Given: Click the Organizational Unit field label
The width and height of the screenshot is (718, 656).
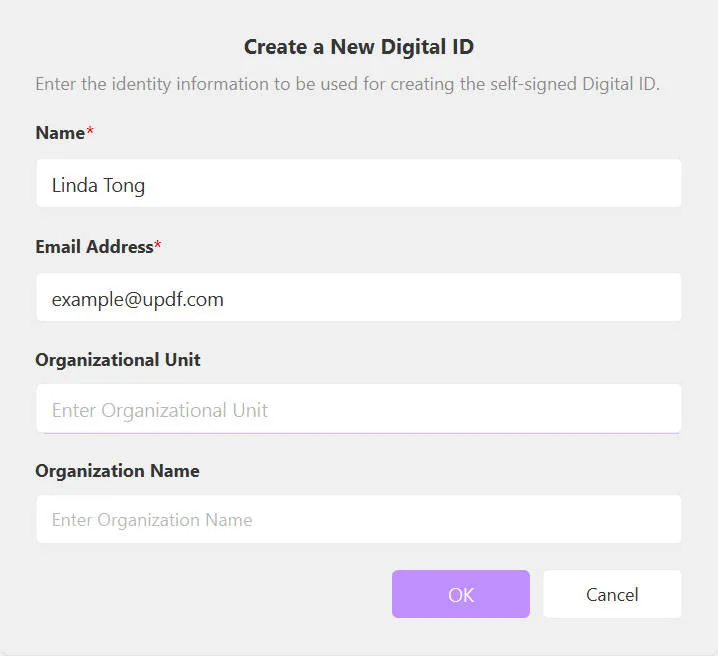Looking at the screenshot, I should click(118, 360).
